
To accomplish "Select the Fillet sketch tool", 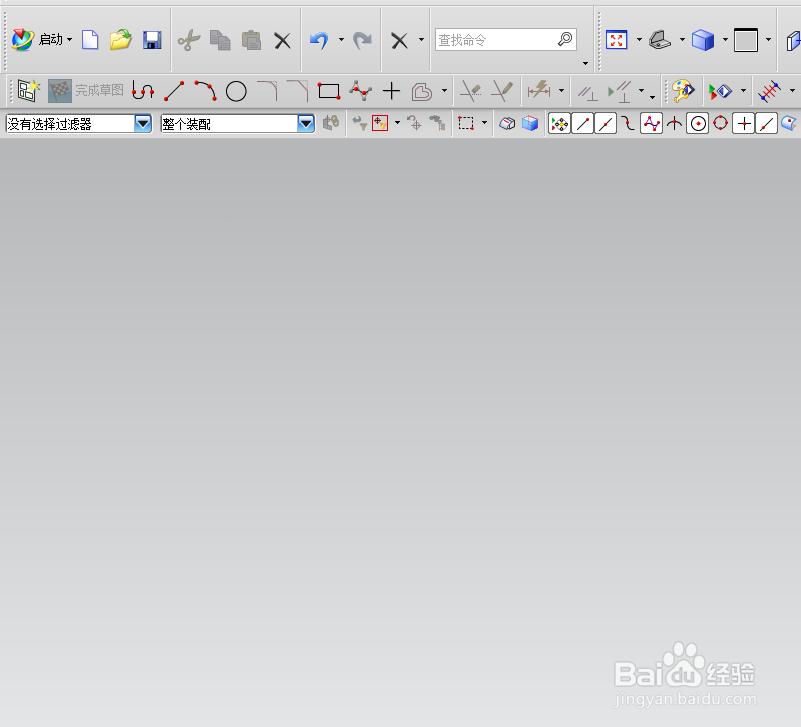I will click(267, 90).
